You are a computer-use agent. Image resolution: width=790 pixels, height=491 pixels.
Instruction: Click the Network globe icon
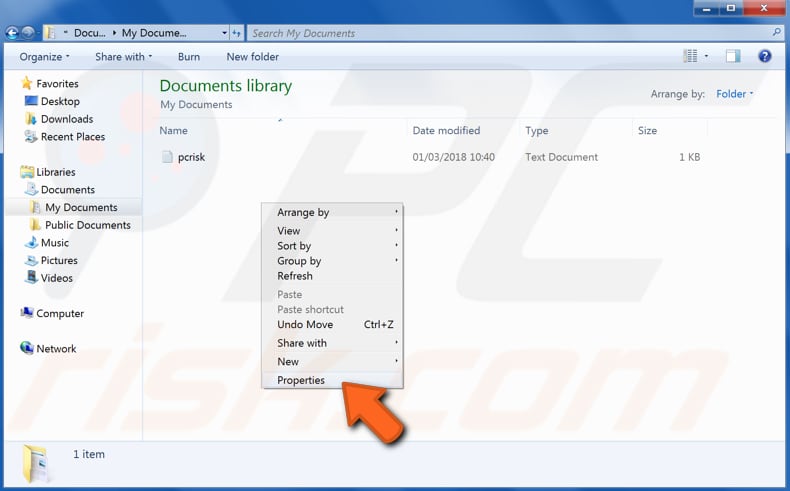(27, 347)
